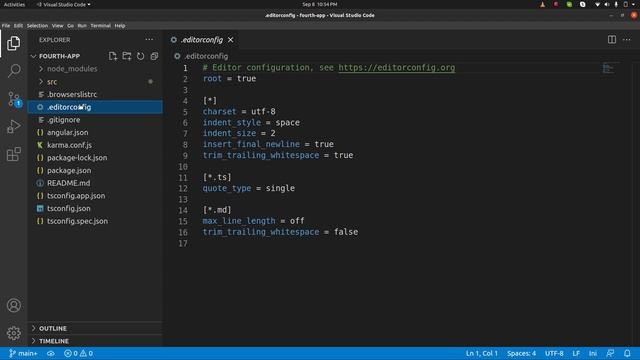Click the main+ git branch indicator
The height and width of the screenshot is (360, 640).
pyautogui.click(x=23, y=353)
